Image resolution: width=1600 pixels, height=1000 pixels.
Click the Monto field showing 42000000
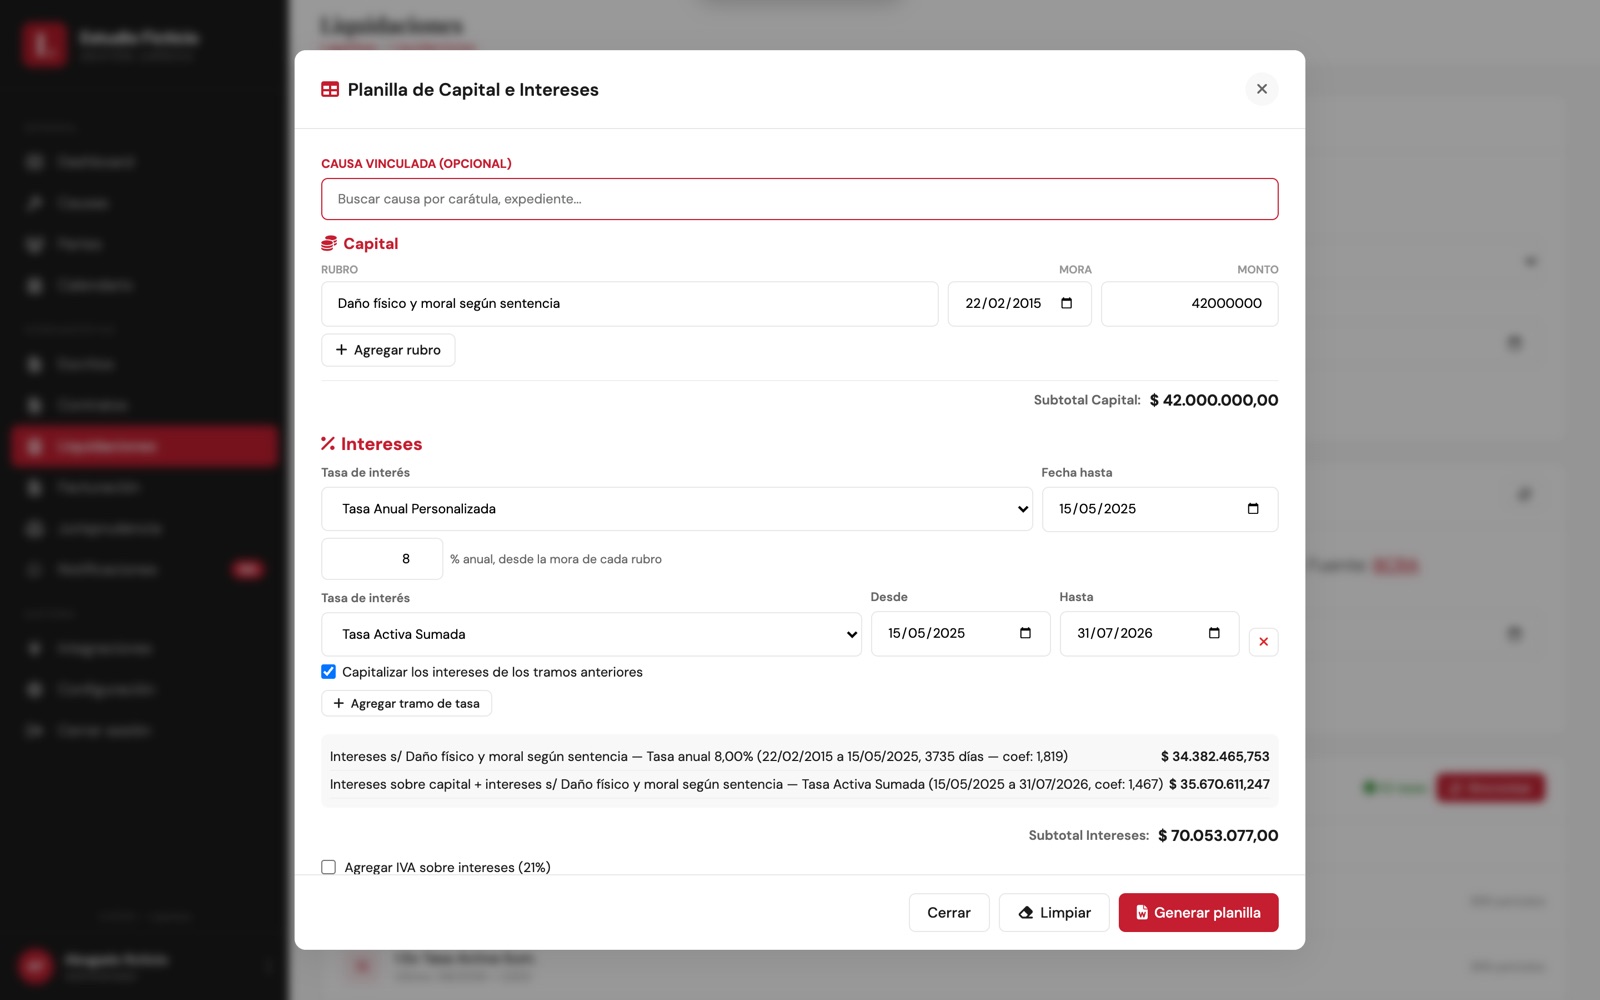1189,304
